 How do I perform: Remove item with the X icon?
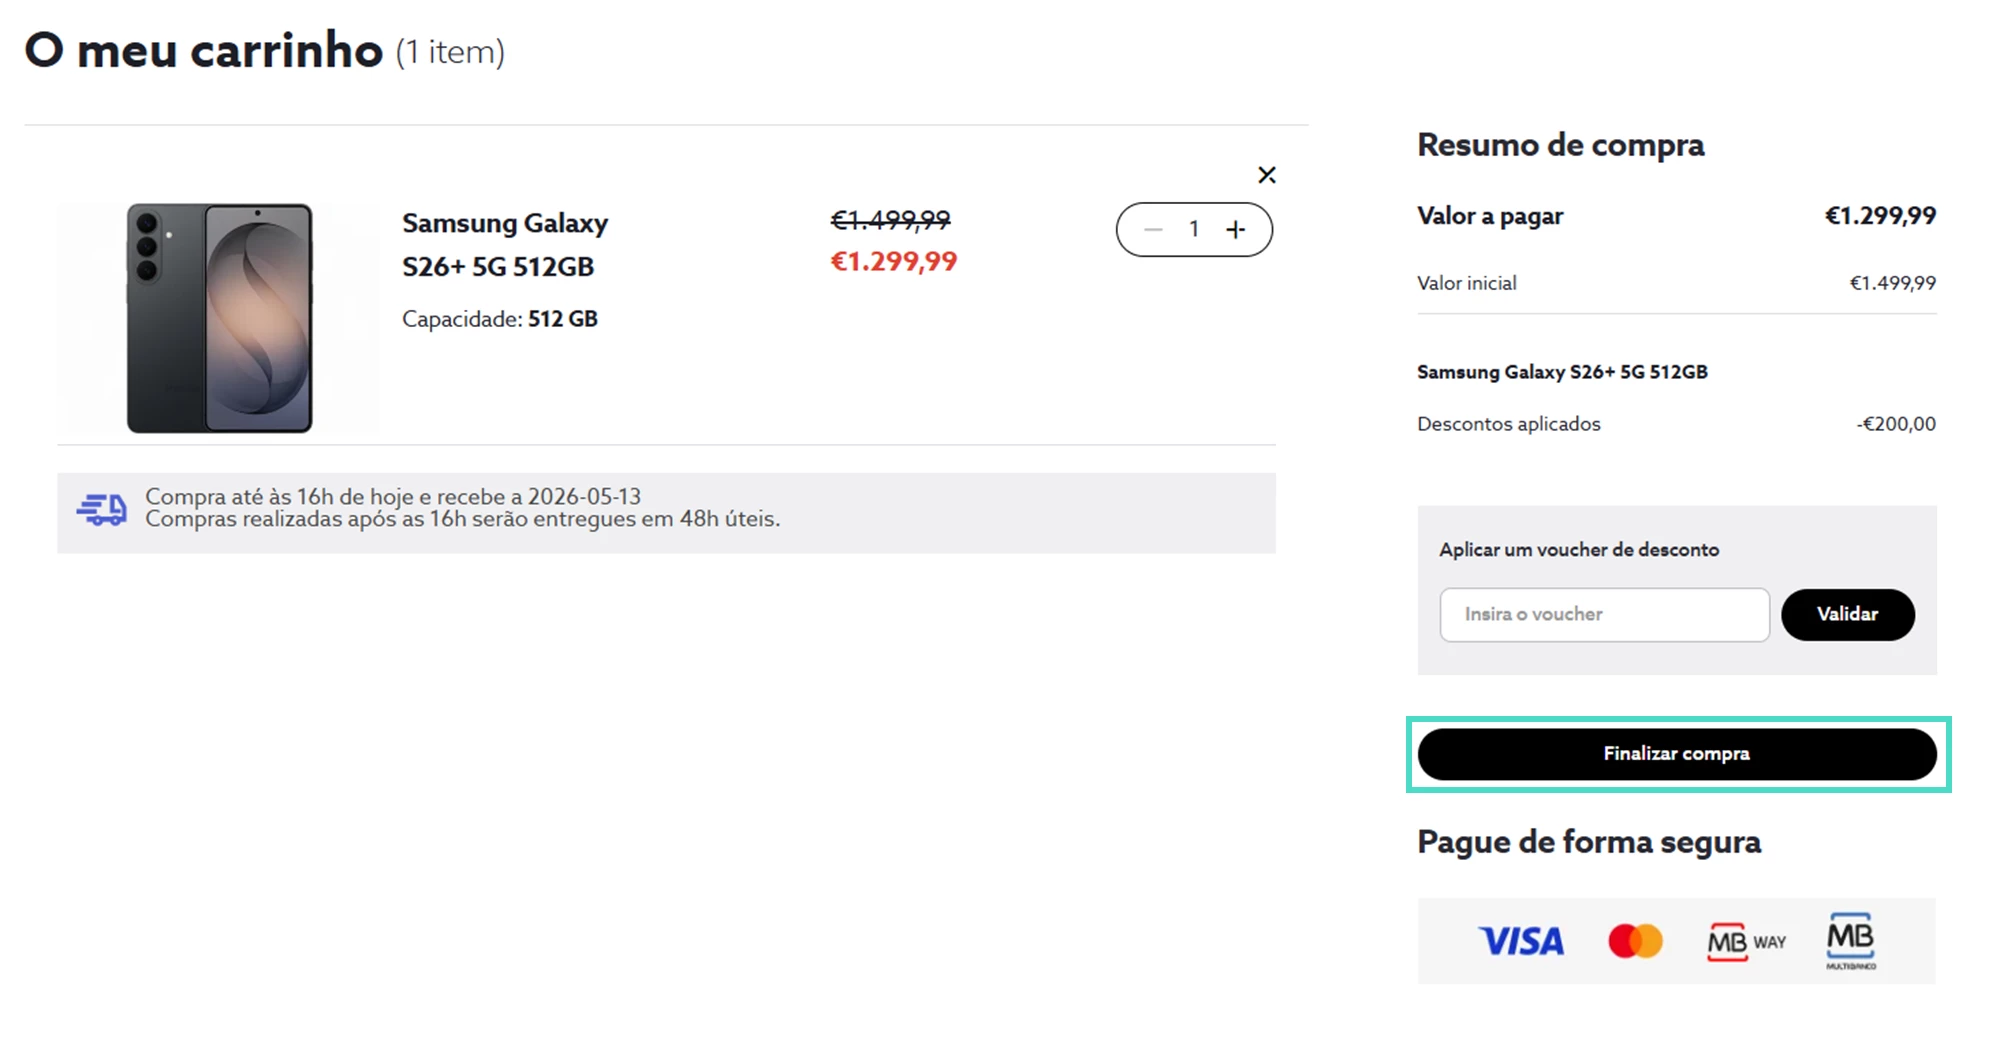click(1266, 175)
